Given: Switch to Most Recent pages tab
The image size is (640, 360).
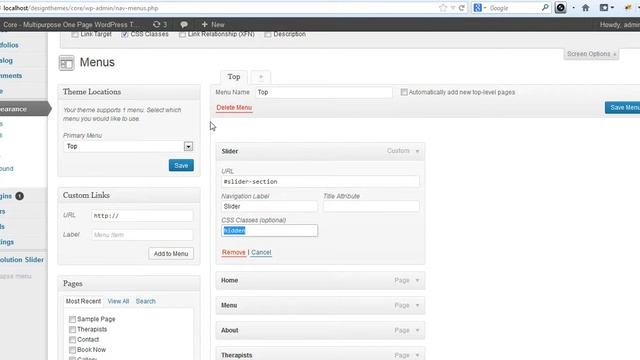Looking at the screenshot, I should 83,301.
